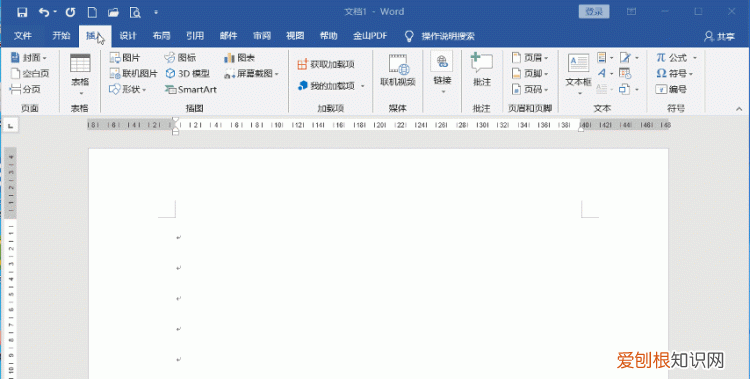Expand the object dropdown arrow in text group

pos(637,89)
